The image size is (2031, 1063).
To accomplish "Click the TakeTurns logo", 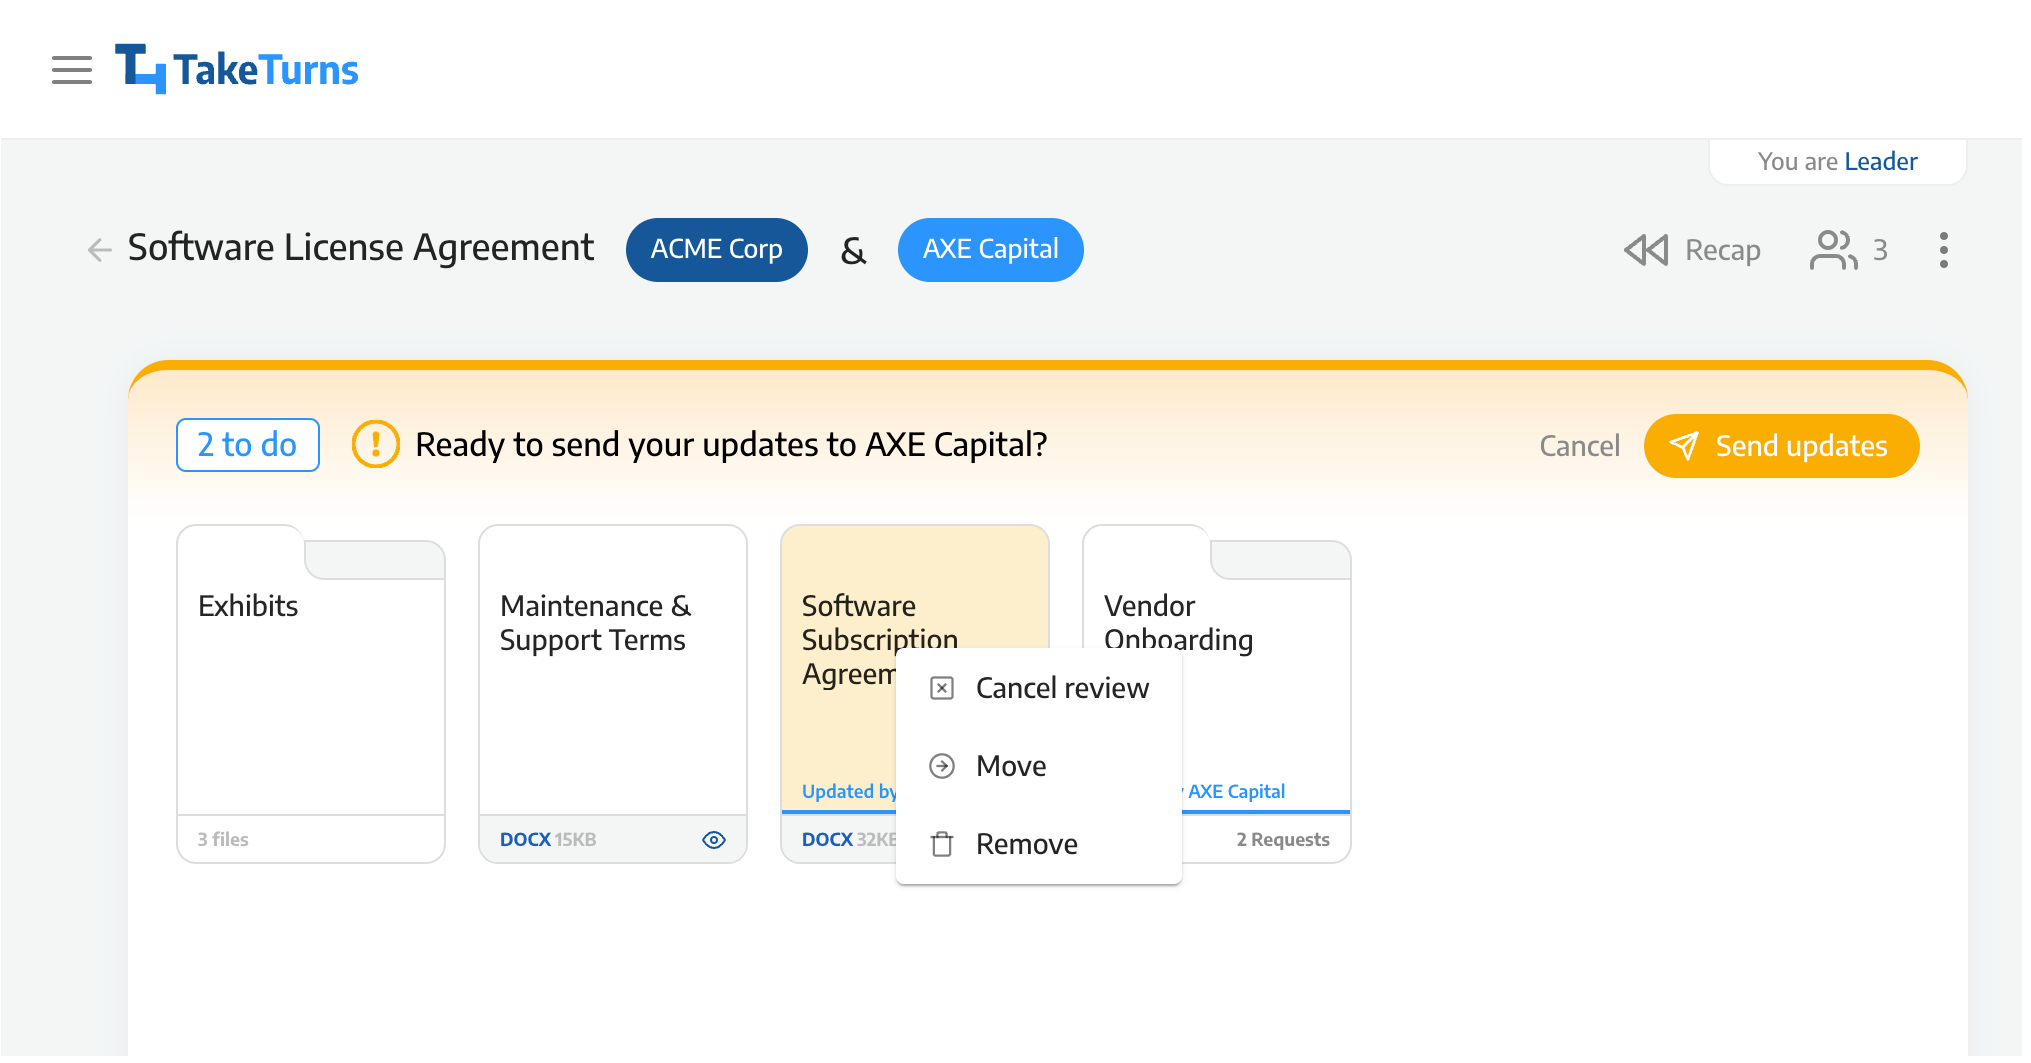I will [236, 69].
